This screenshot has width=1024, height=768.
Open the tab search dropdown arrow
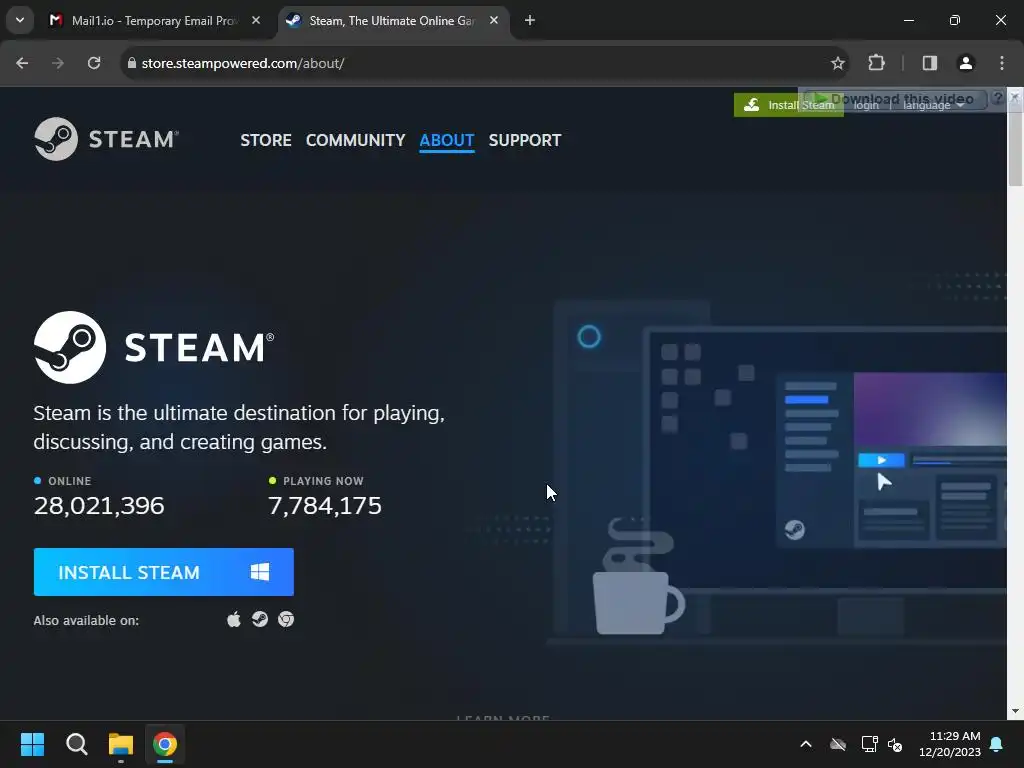[x=20, y=20]
